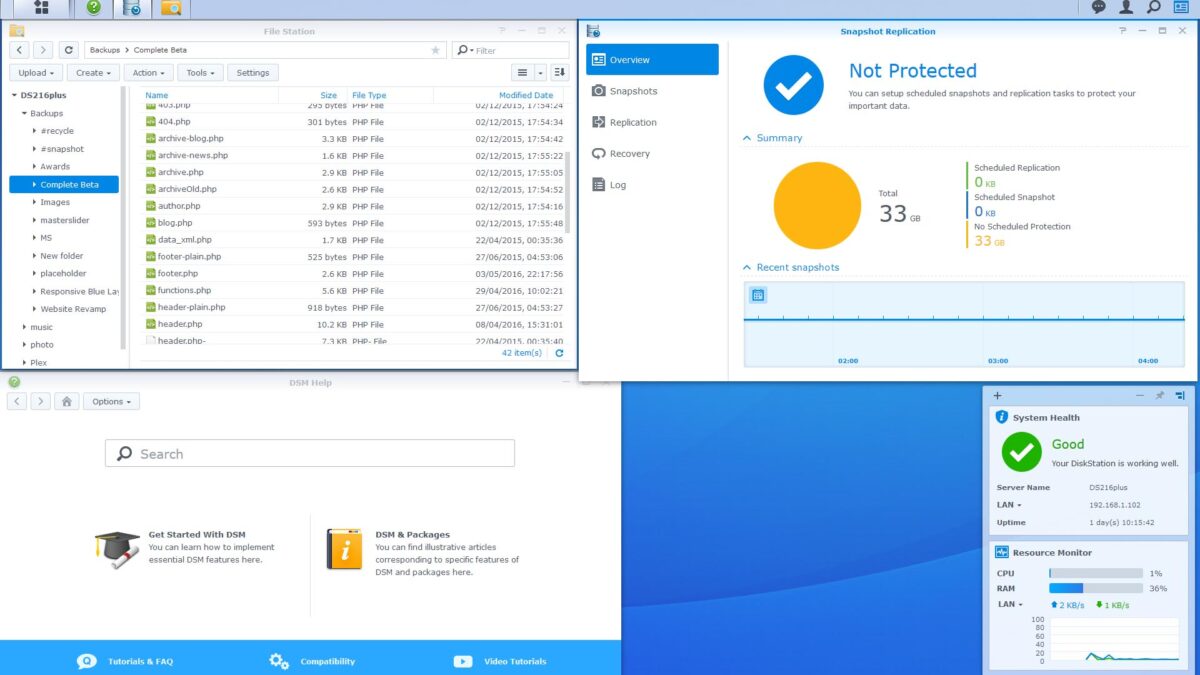Go to DSM Help home page

click(x=66, y=401)
